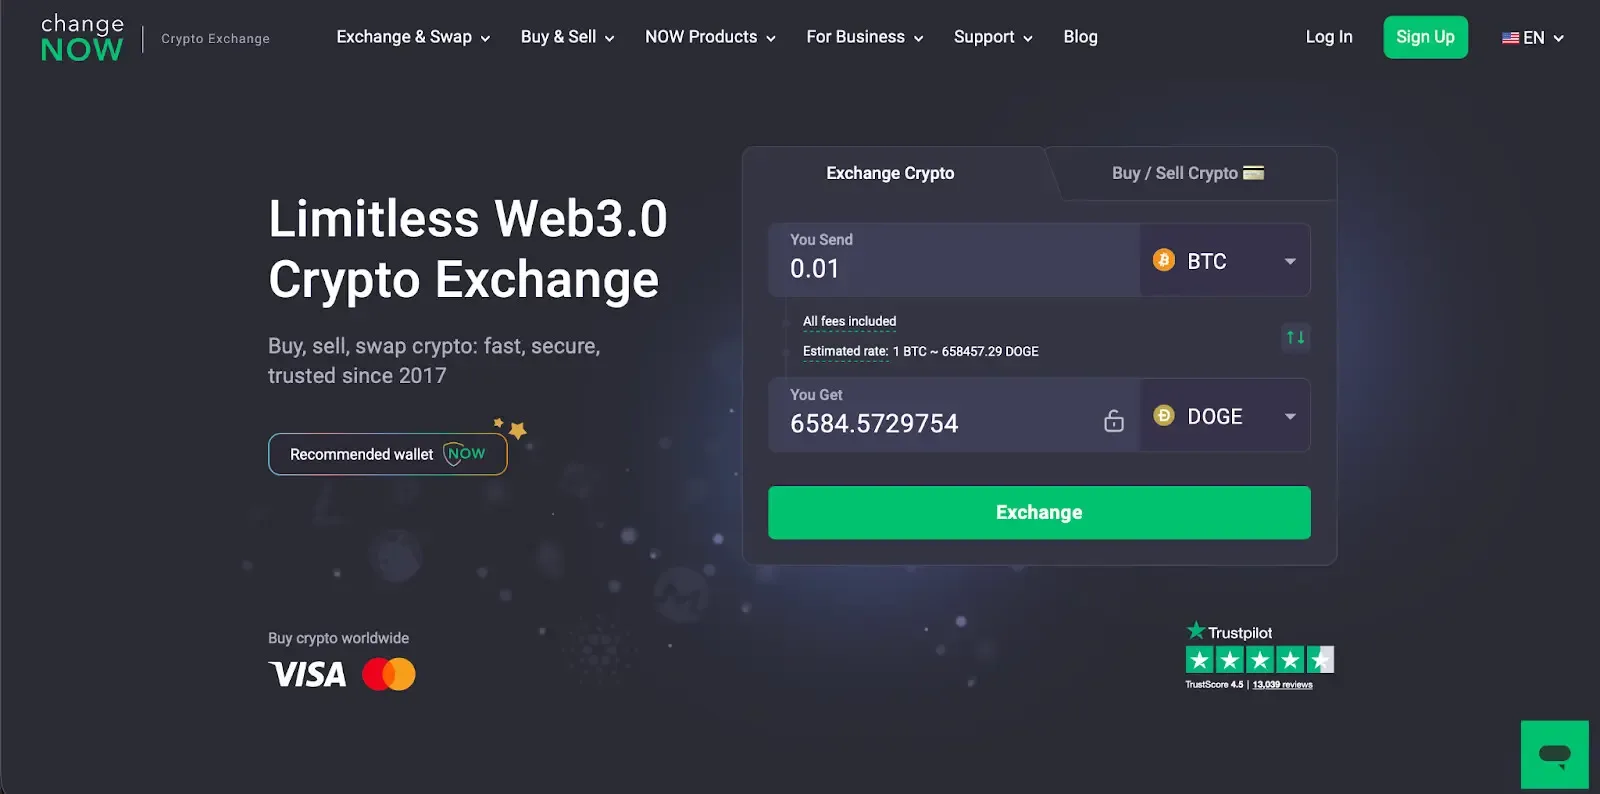Click the US flag icon near the language selector
Viewport: 1600px width, 794px height.
click(x=1510, y=37)
